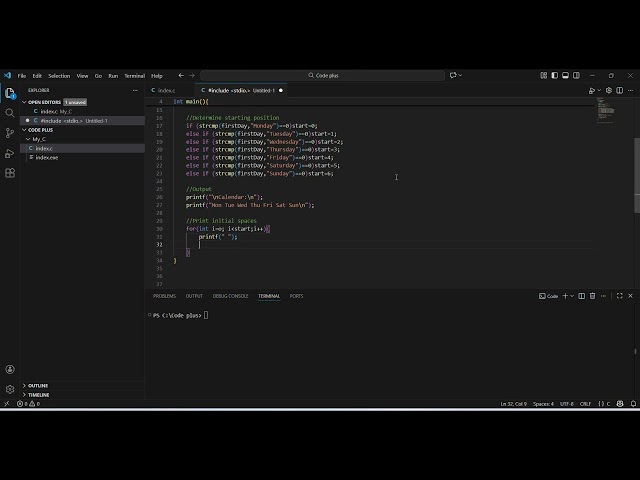Open the Accounts menu icon
This screenshot has width=640, height=480.
pyautogui.click(x=10, y=369)
